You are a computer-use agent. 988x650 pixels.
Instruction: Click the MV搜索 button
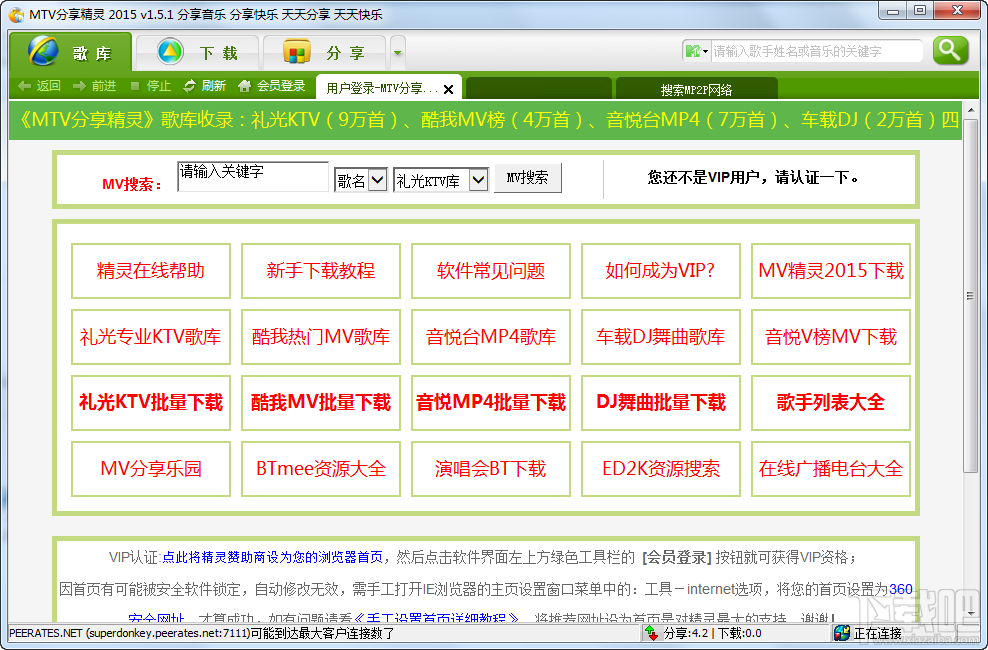(x=527, y=178)
